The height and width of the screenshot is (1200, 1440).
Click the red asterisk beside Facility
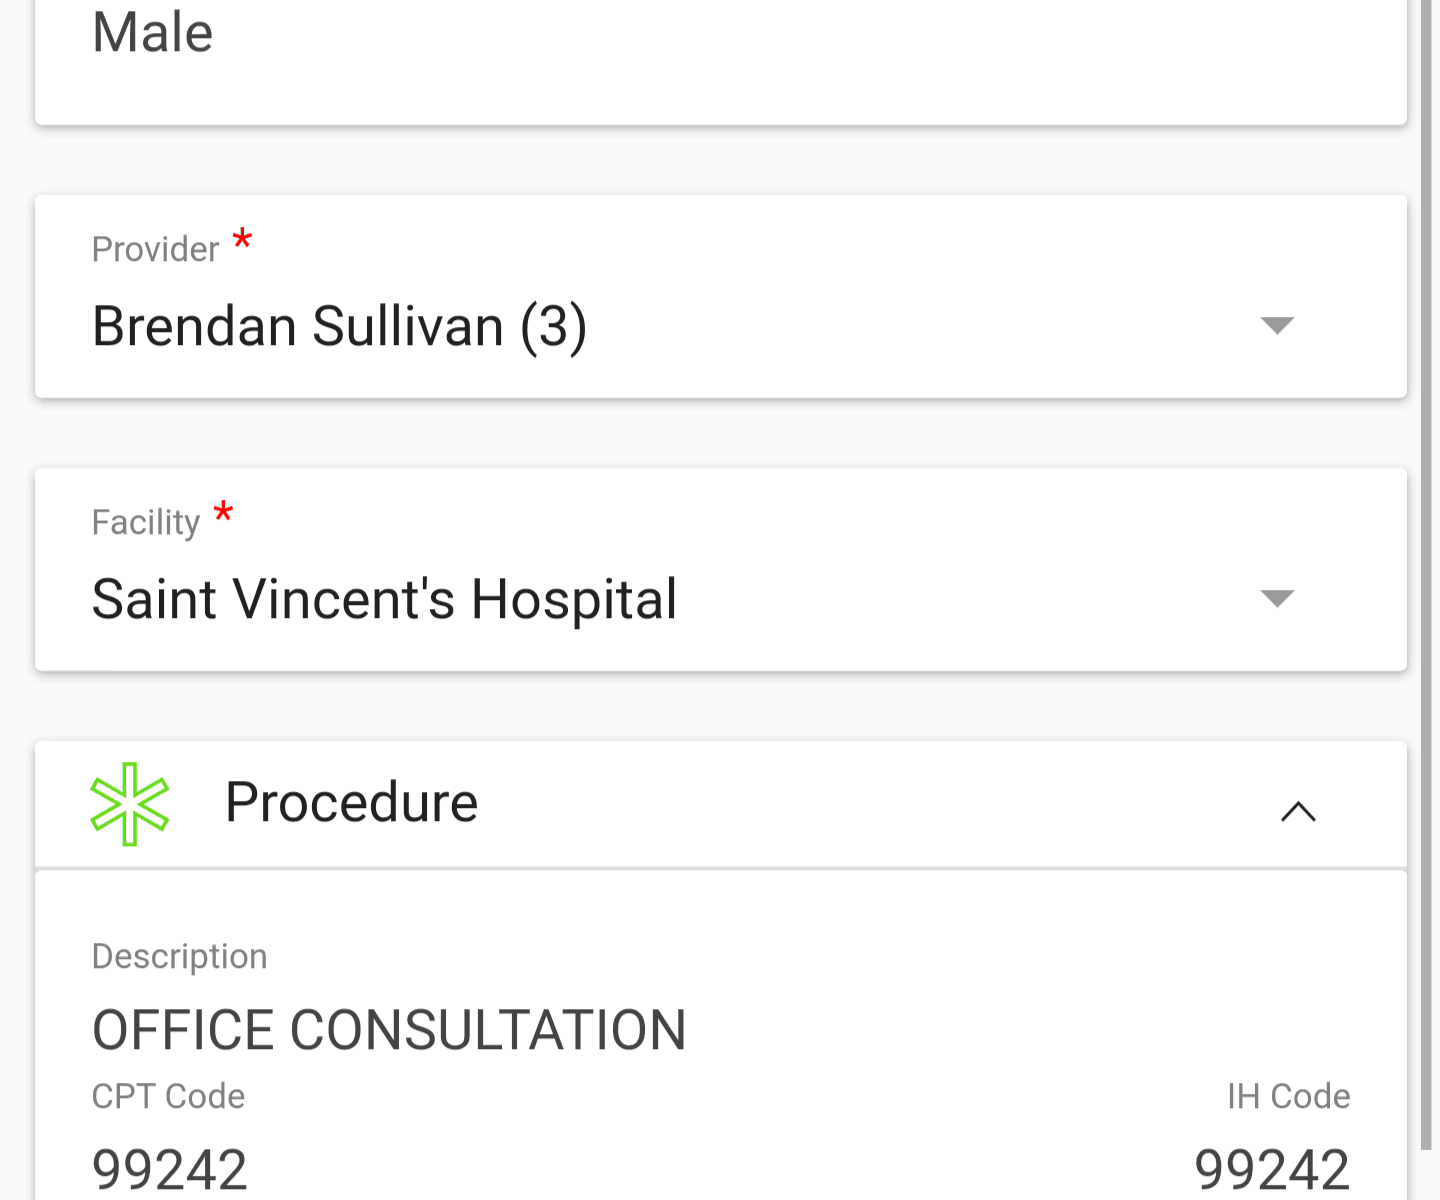tap(224, 513)
